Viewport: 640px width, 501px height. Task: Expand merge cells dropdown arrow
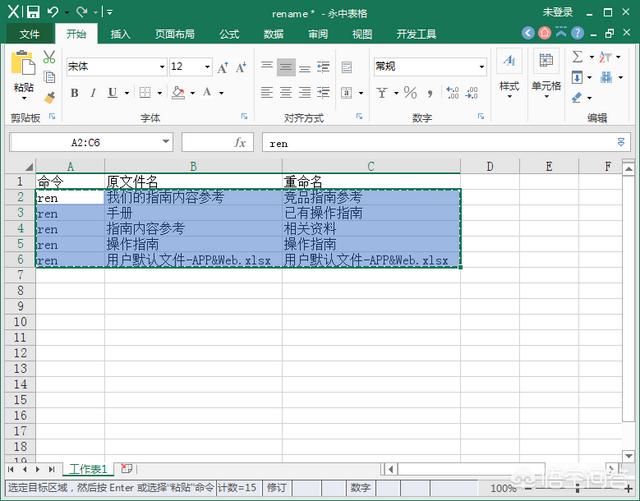[x=361, y=93]
